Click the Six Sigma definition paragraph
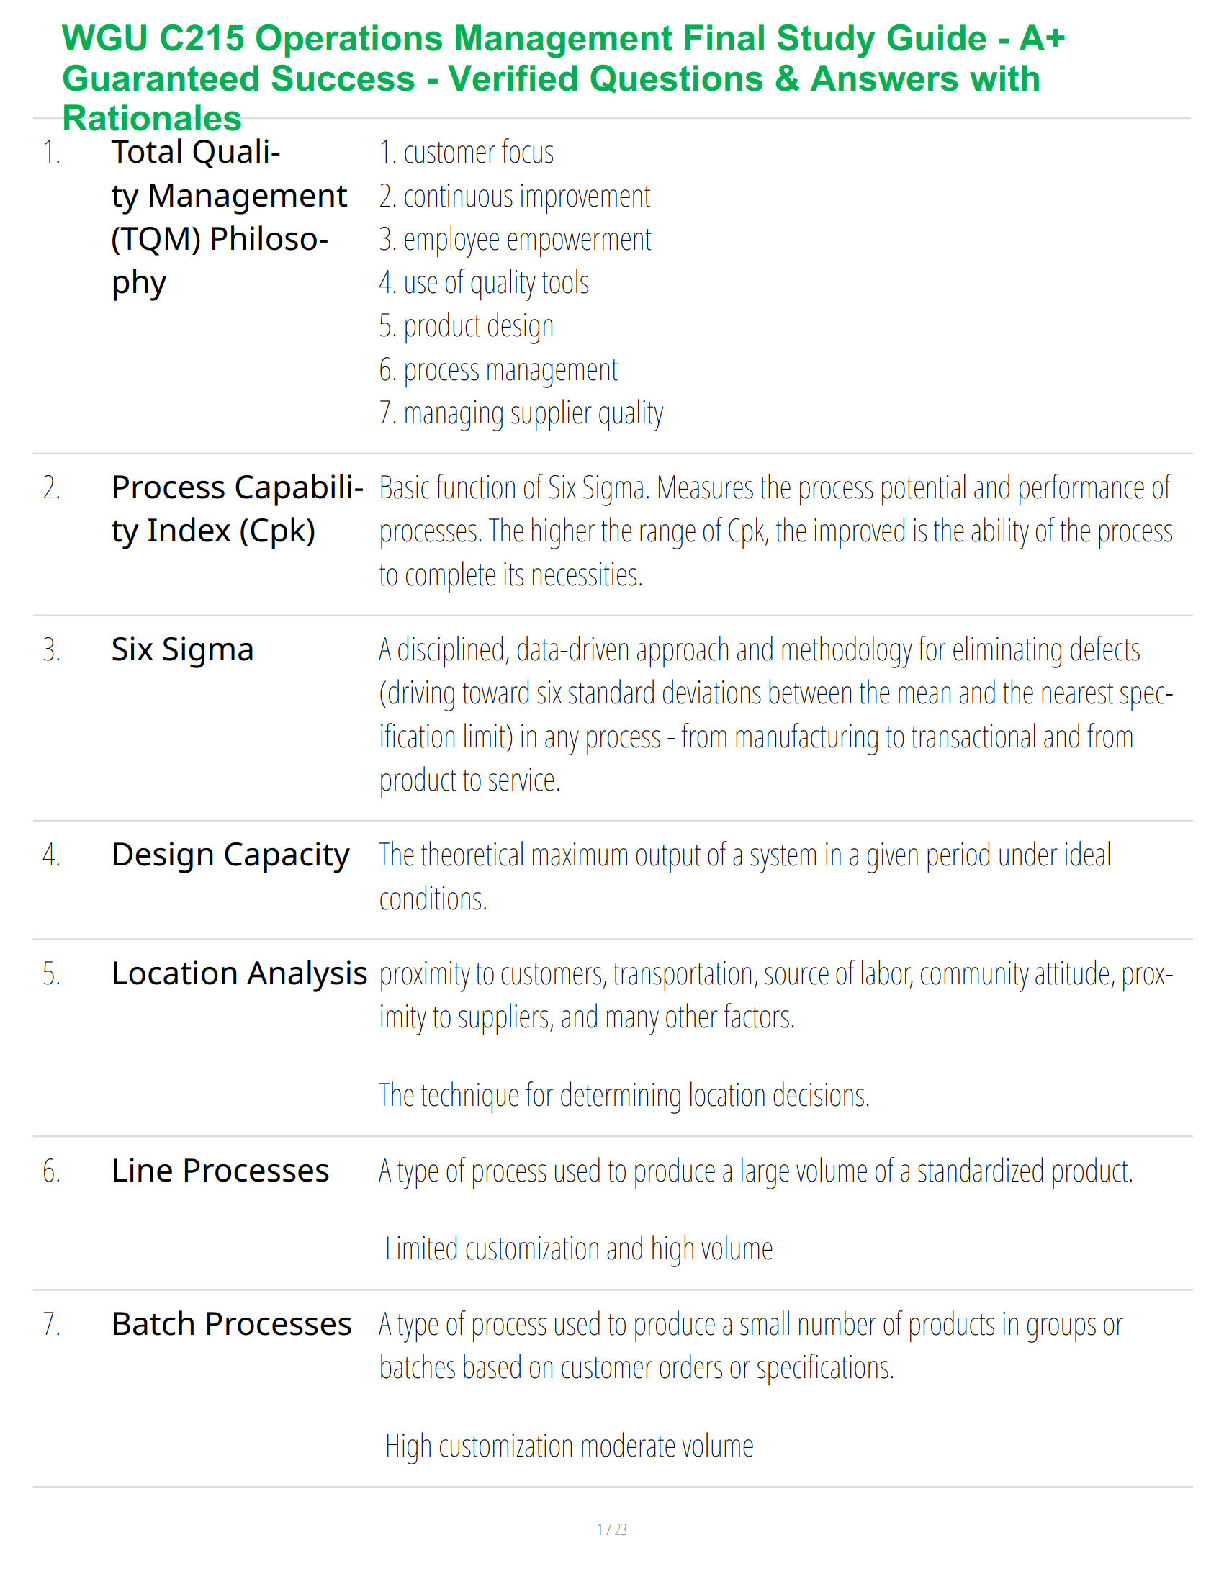The image size is (1224, 1584). click(776, 715)
